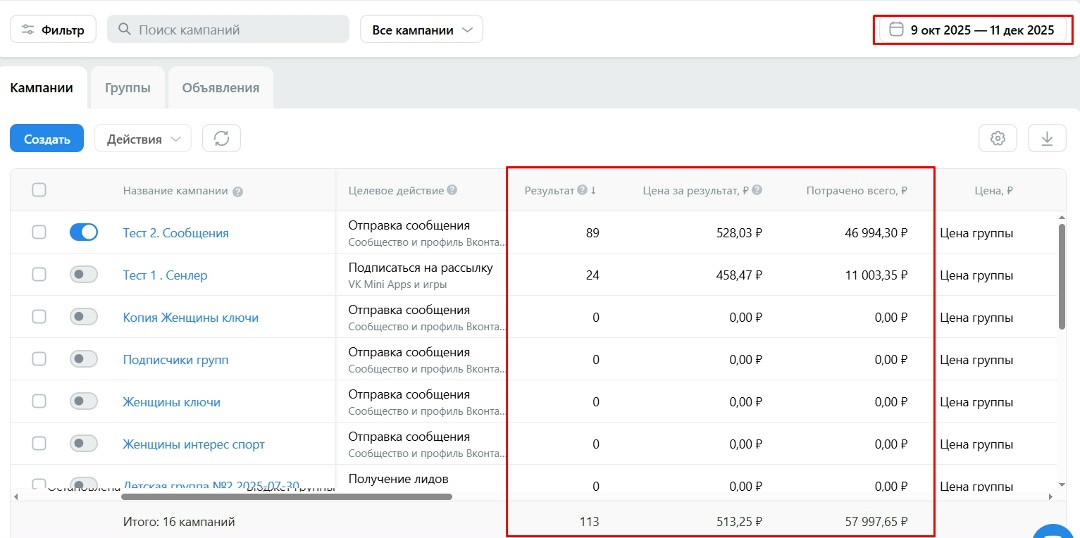Check the box for Тест 2. Сообщения
This screenshot has width=1080, height=538.
click(x=39, y=233)
